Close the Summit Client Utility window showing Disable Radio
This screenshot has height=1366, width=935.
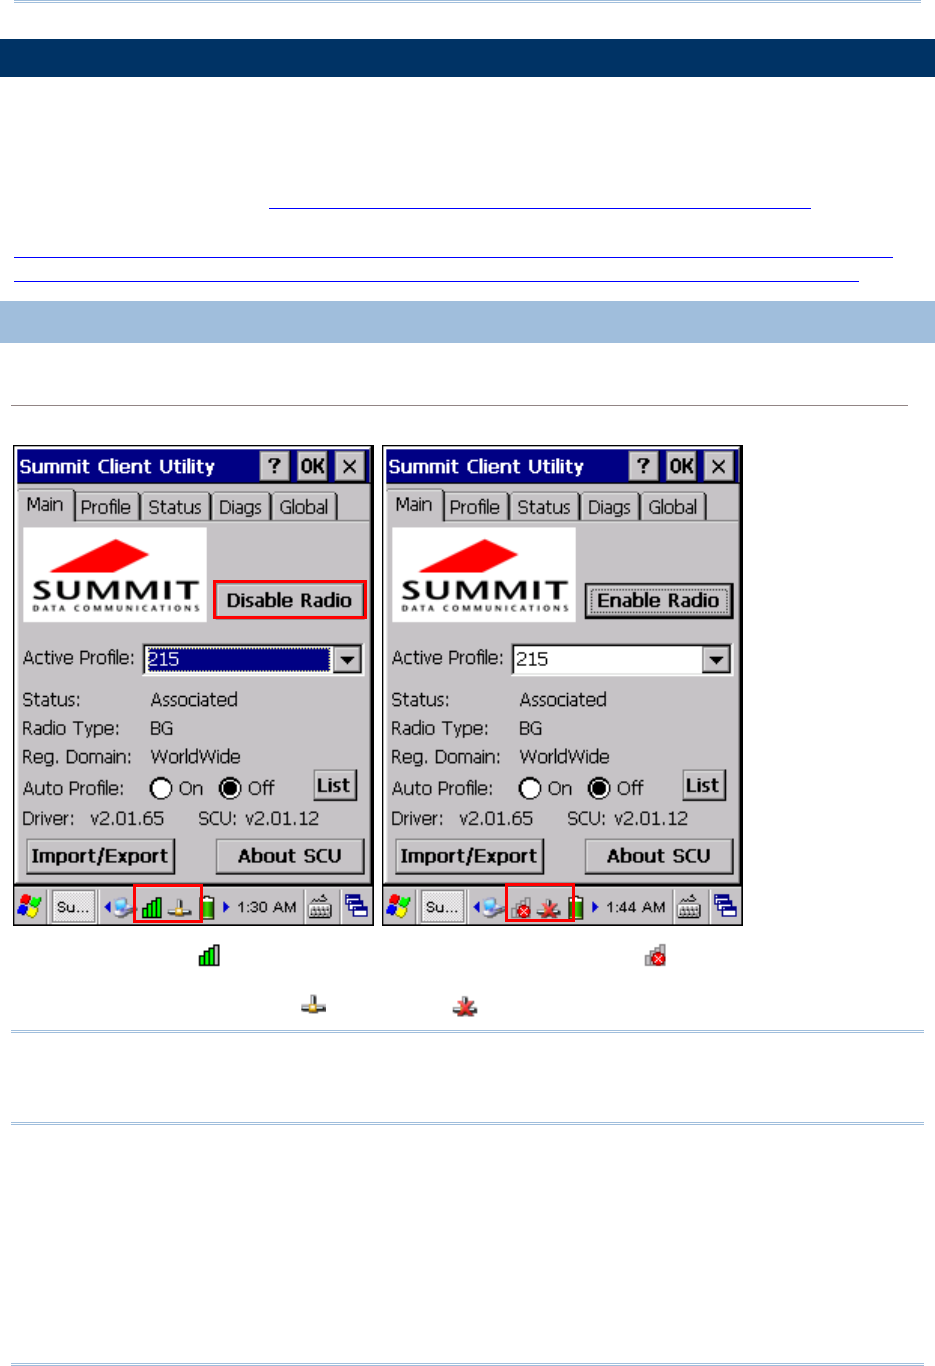click(x=349, y=466)
